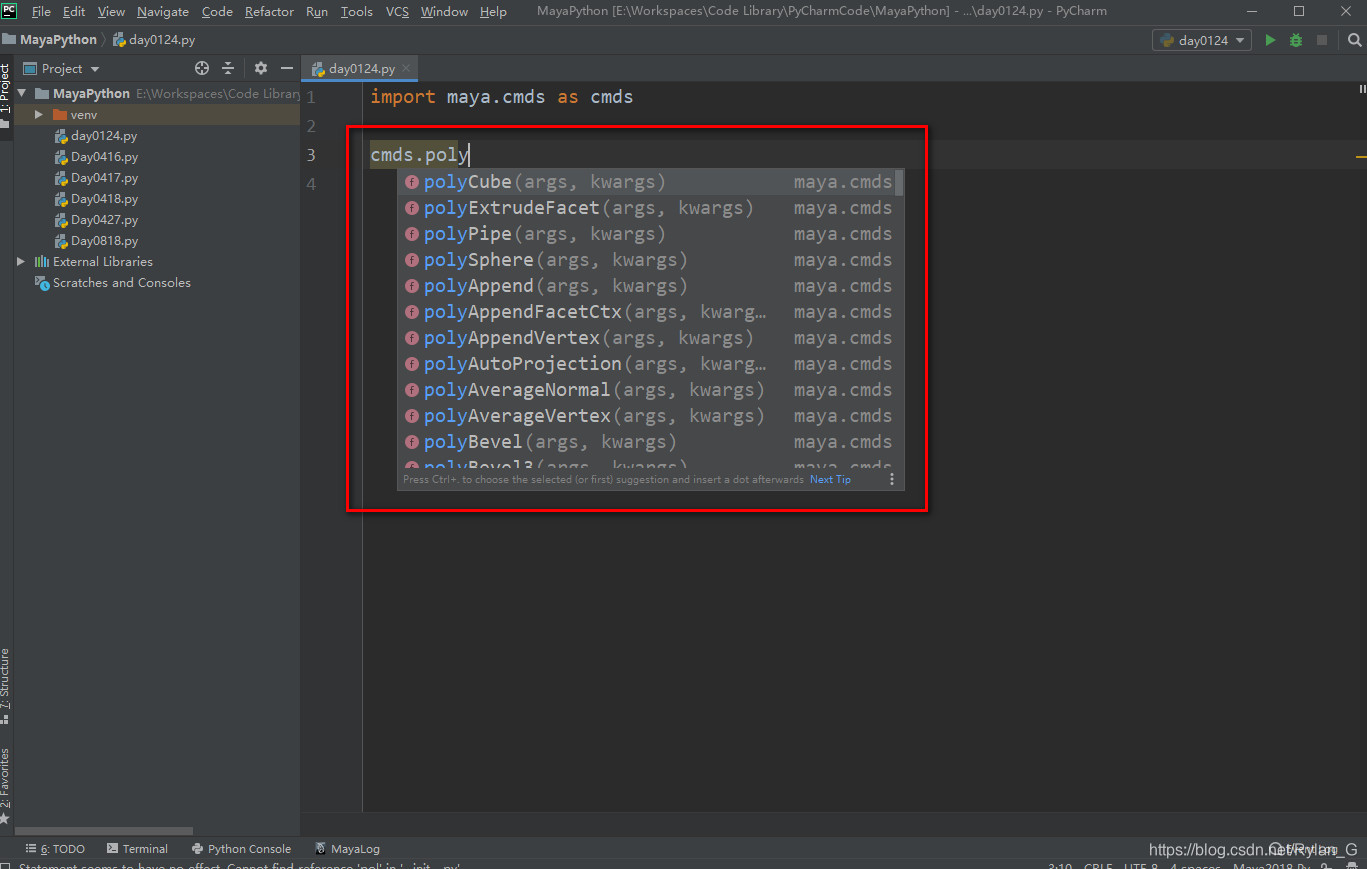Screen dimensions: 1367x869
Task: Open completion popup options kebab menu
Action: (892, 480)
